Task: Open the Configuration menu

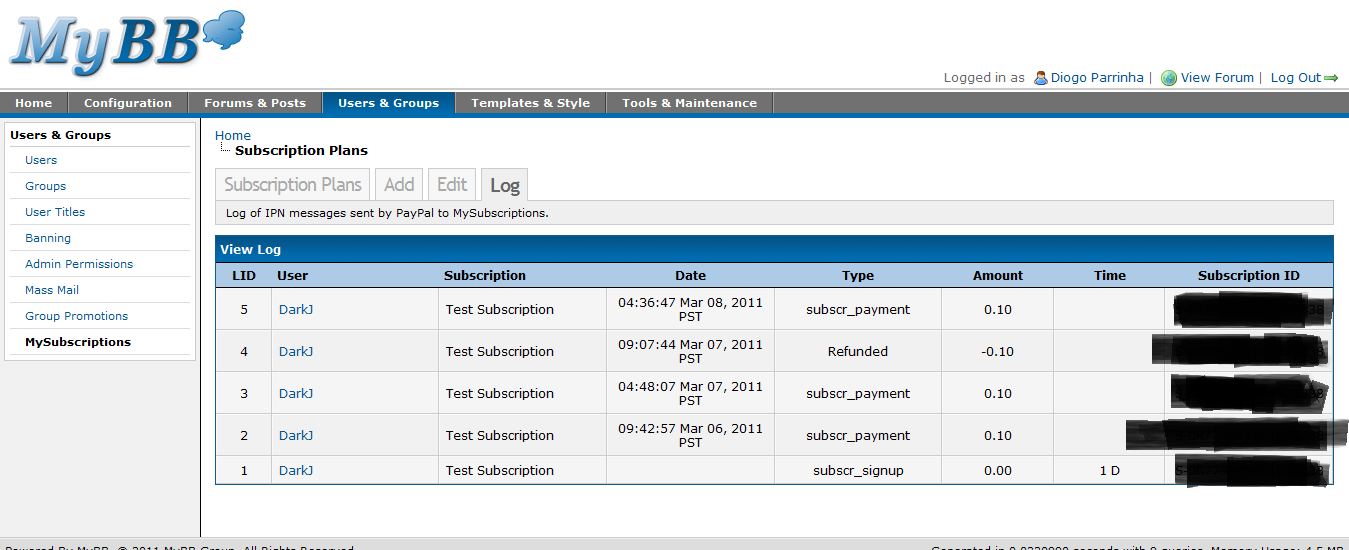Action: (127, 103)
